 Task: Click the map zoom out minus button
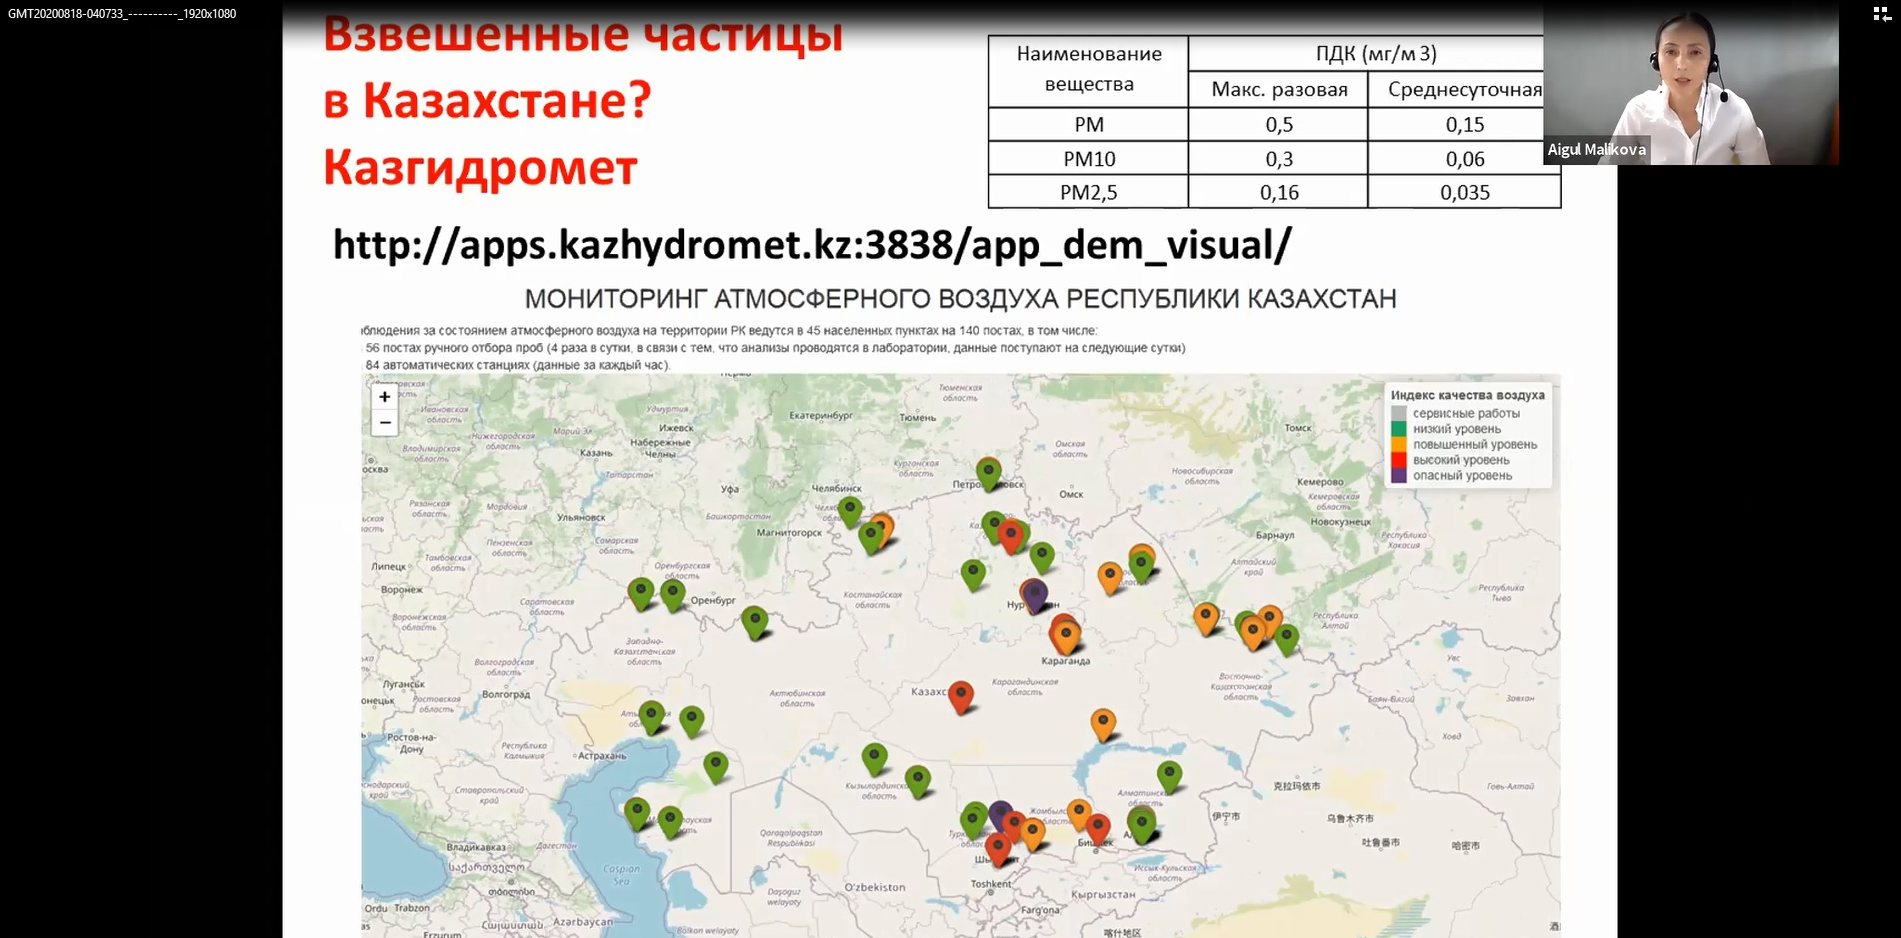pyautogui.click(x=384, y=423)
